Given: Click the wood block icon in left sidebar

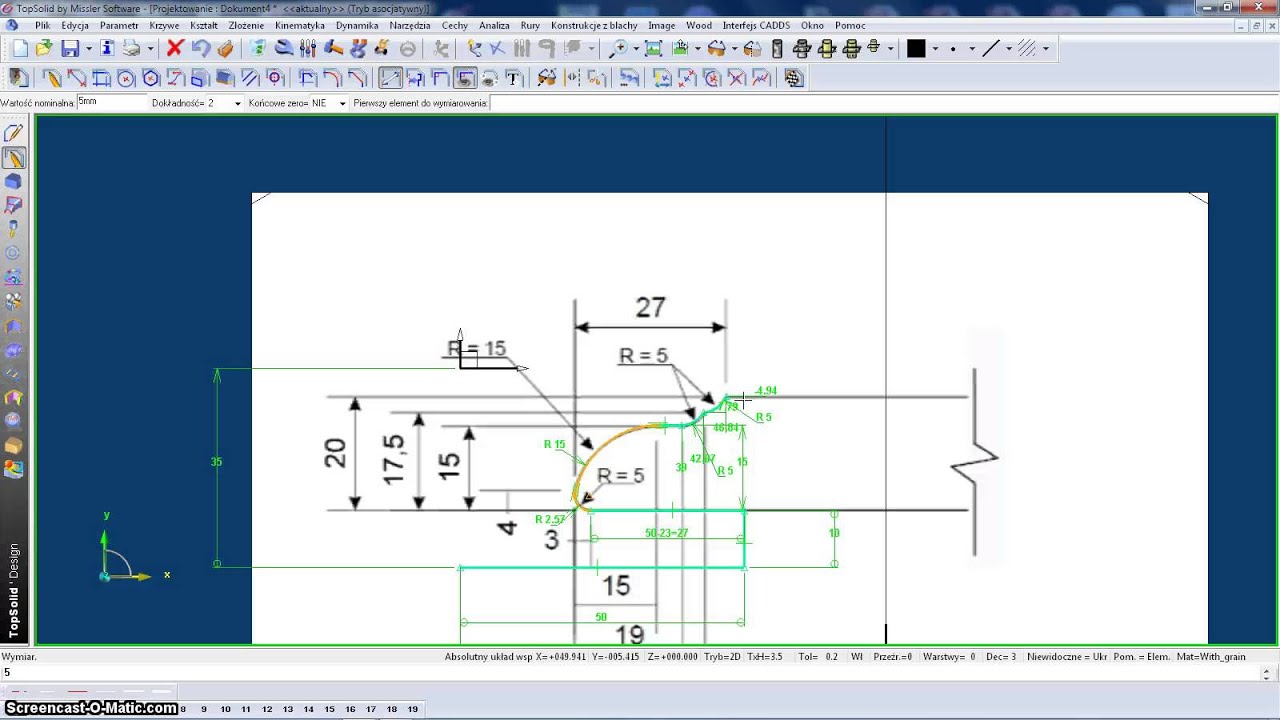Looking at the screenshot, I should [x=14, y=445].
